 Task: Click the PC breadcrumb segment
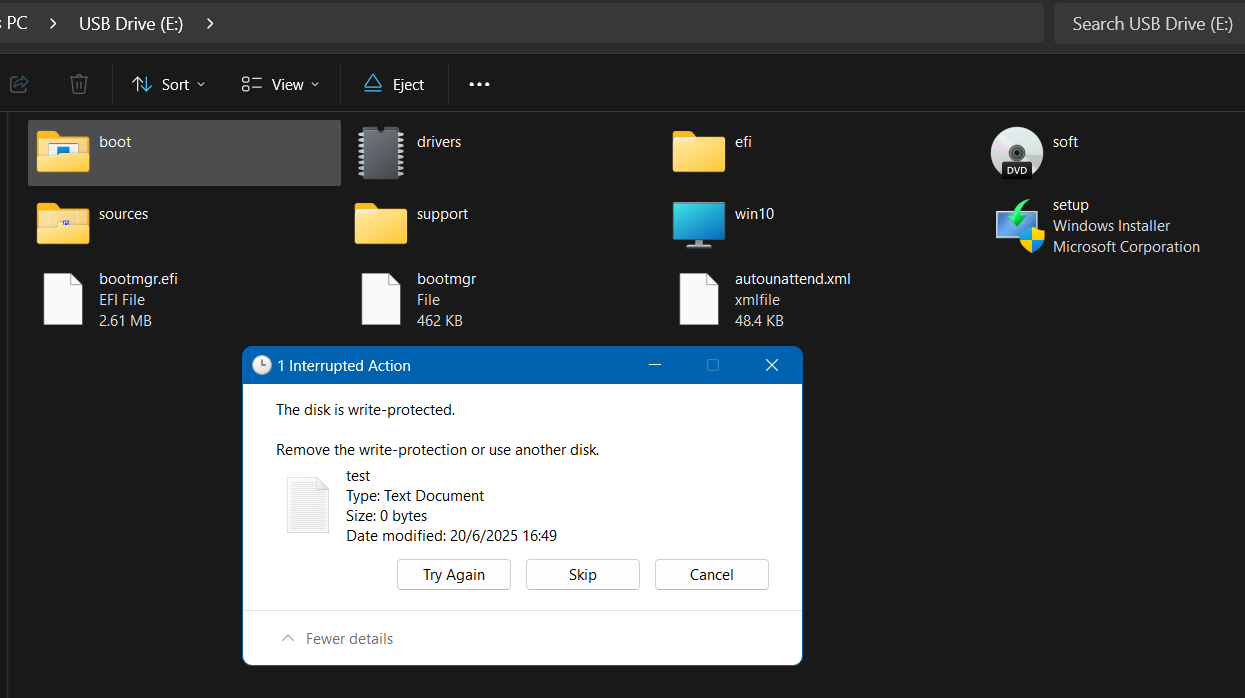pyautogui.click(x=16, y=23)
